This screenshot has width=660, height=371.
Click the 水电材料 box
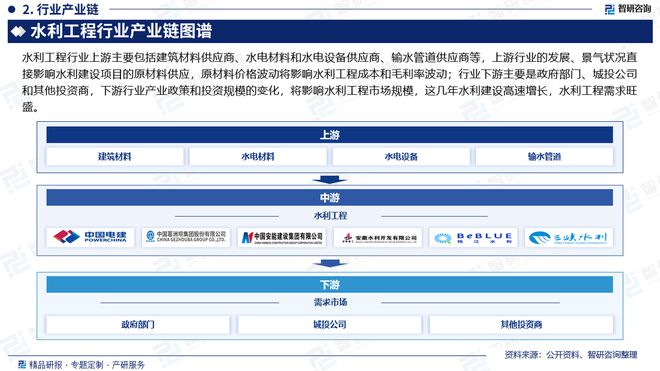(x=258, y=157)
